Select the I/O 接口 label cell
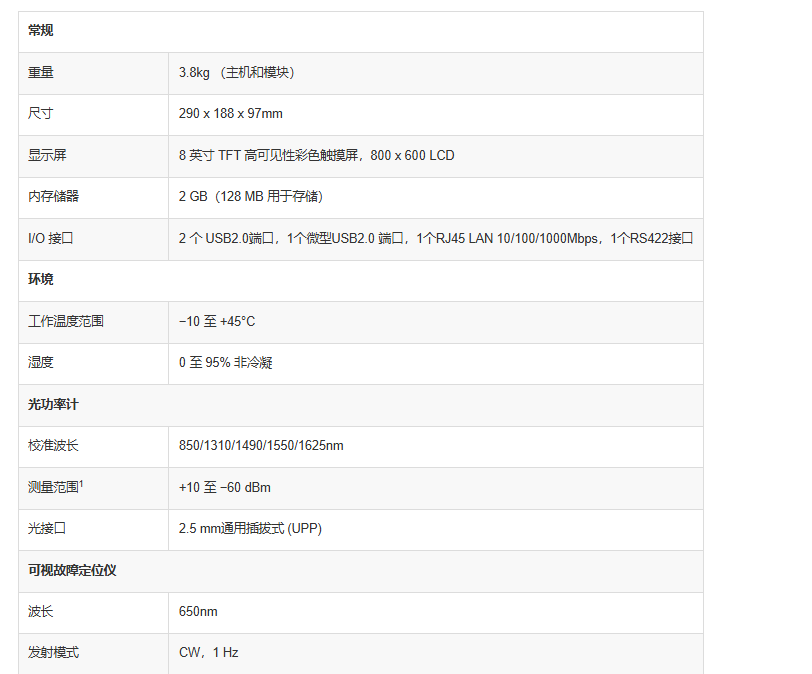This screenshot has width=812, height=674. pyautogui.click(x=50, y=238)
